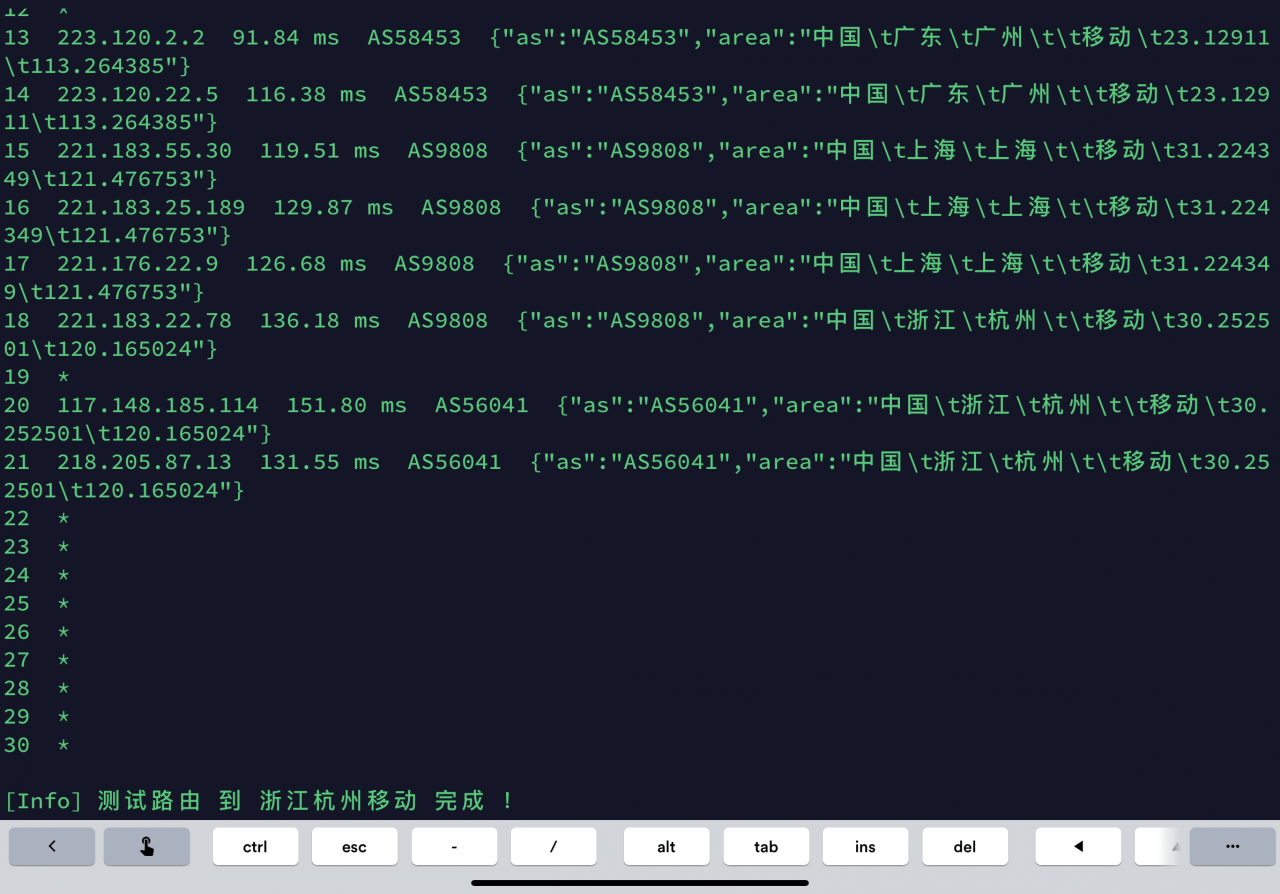Click the 浙江杭州移动 text in info line
The image size is (1280, 894).
[338, 801]
